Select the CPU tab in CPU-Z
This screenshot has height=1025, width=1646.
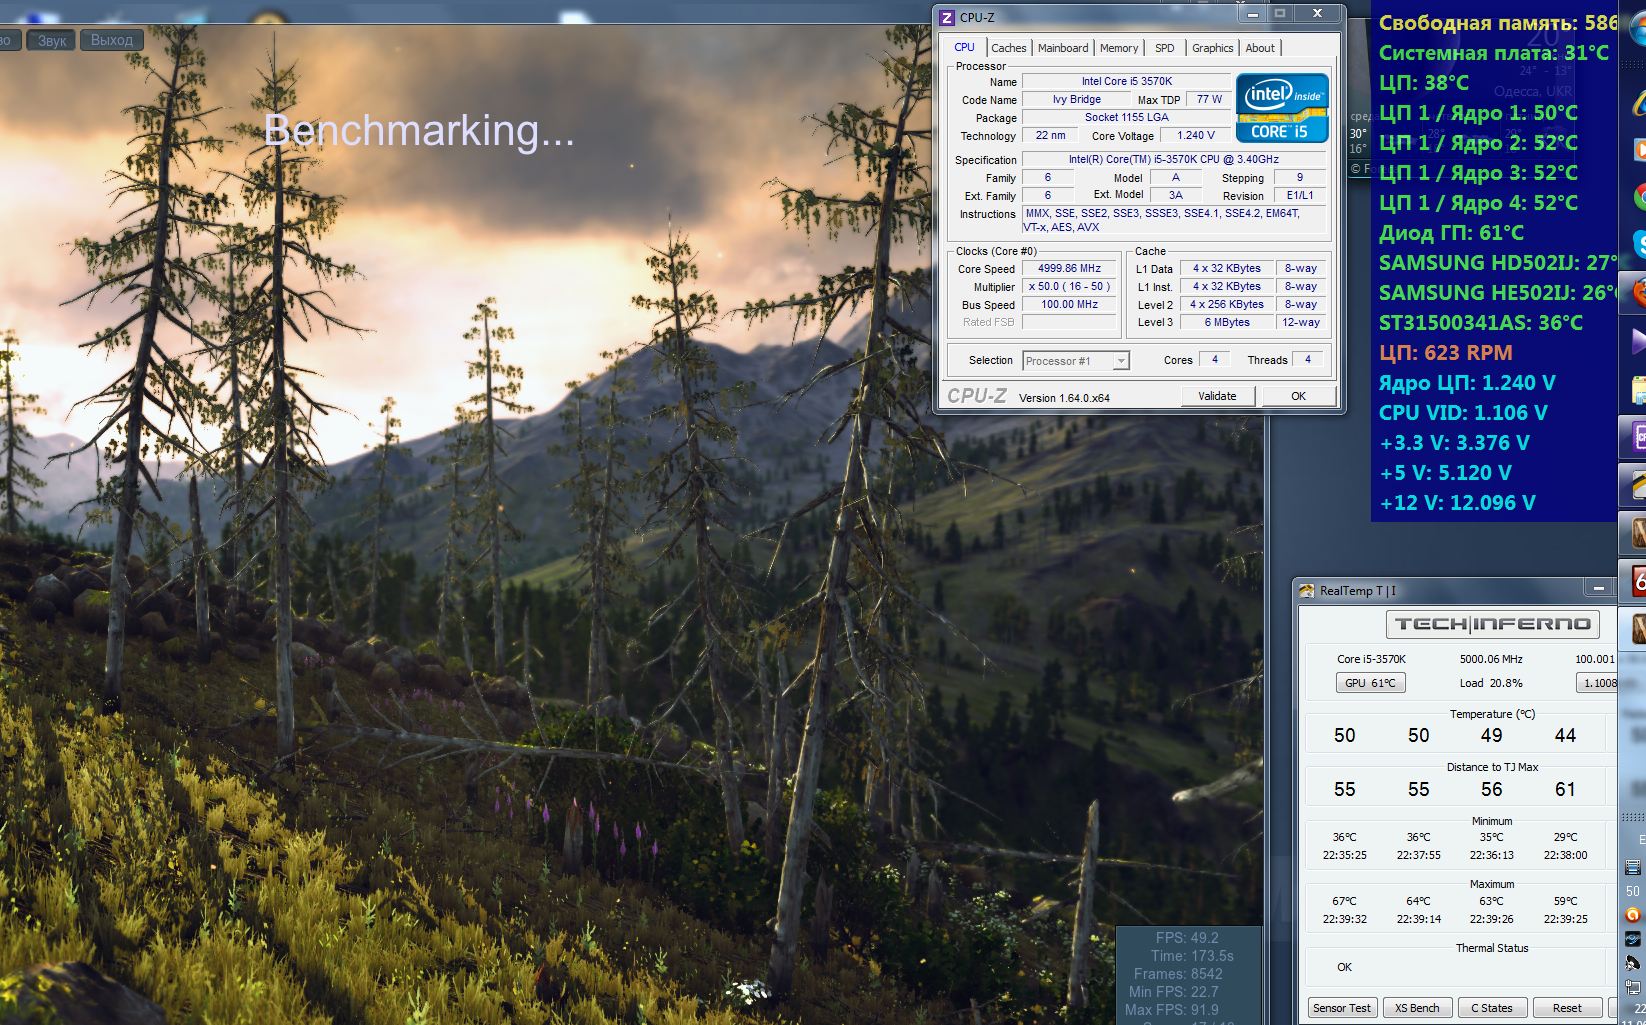pyautogui.click(x=965, y=47)
